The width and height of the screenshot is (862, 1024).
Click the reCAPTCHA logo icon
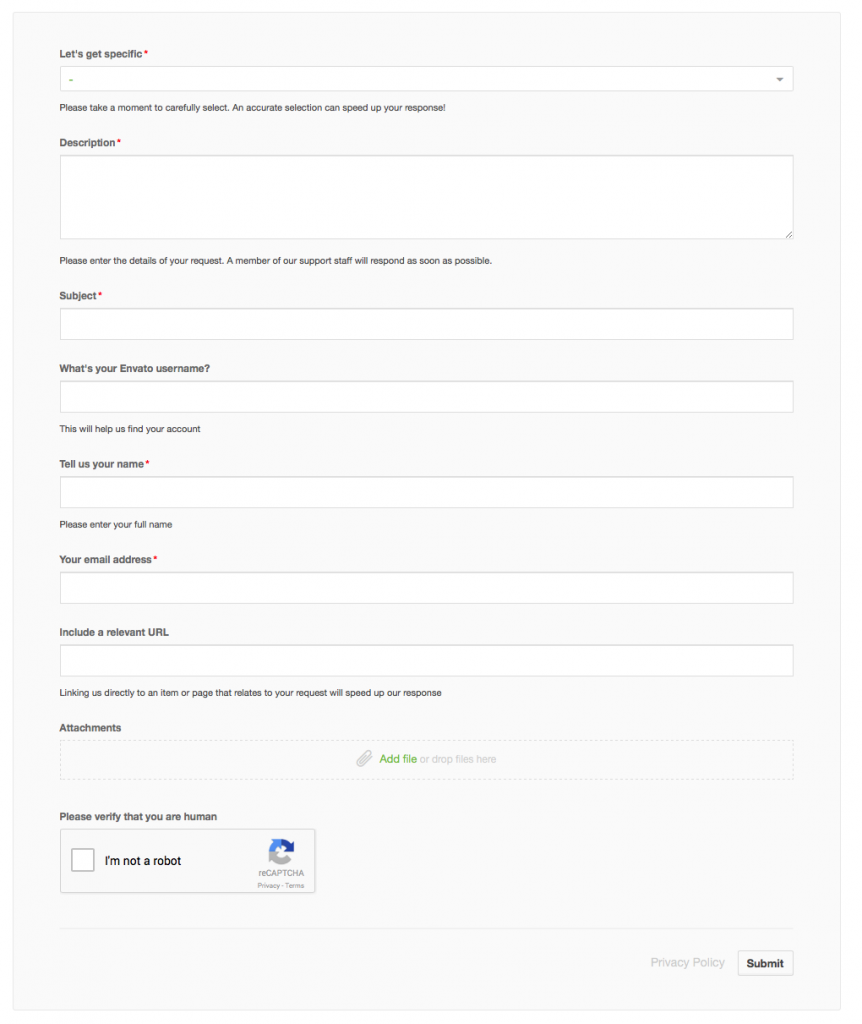[281, 852]
